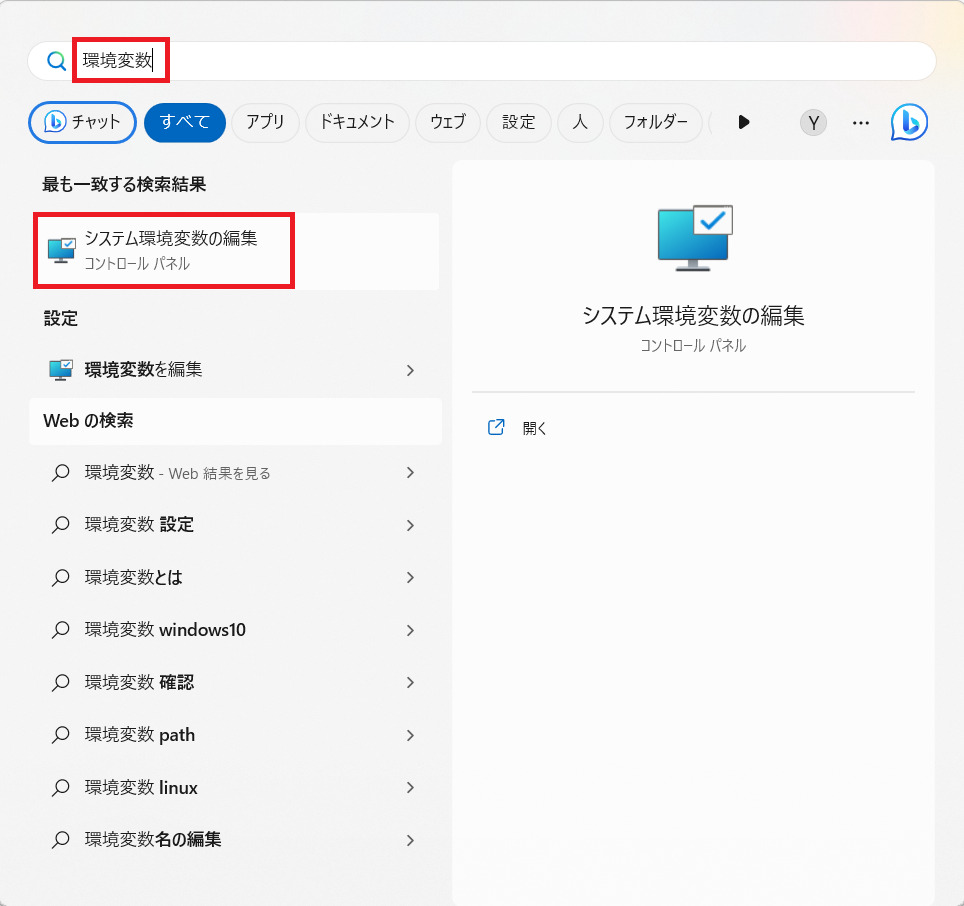Image resolution: width=964 pixels, height=906 pixels.
Task: Select the すべて filter tab
Action: [185, 122]
